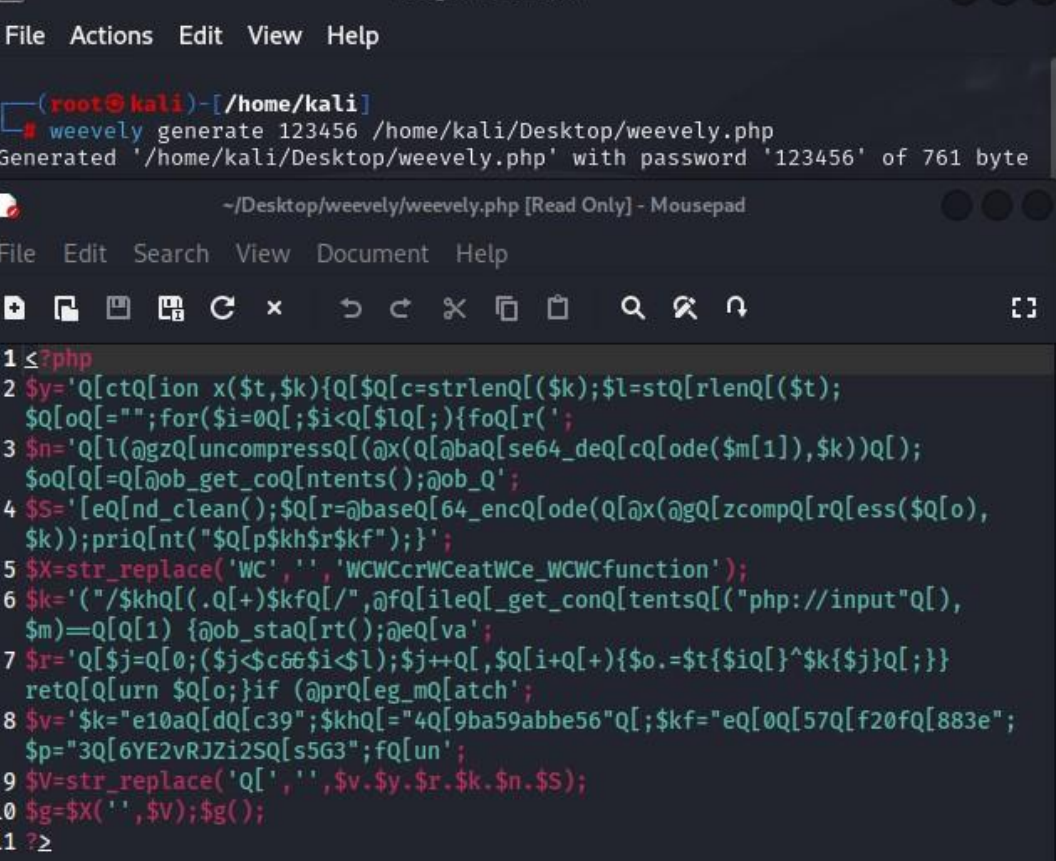This screenshot has width=1056, height=861.
Task: Open the Mousepad Edit menu
Action: [x=85, y=253]
